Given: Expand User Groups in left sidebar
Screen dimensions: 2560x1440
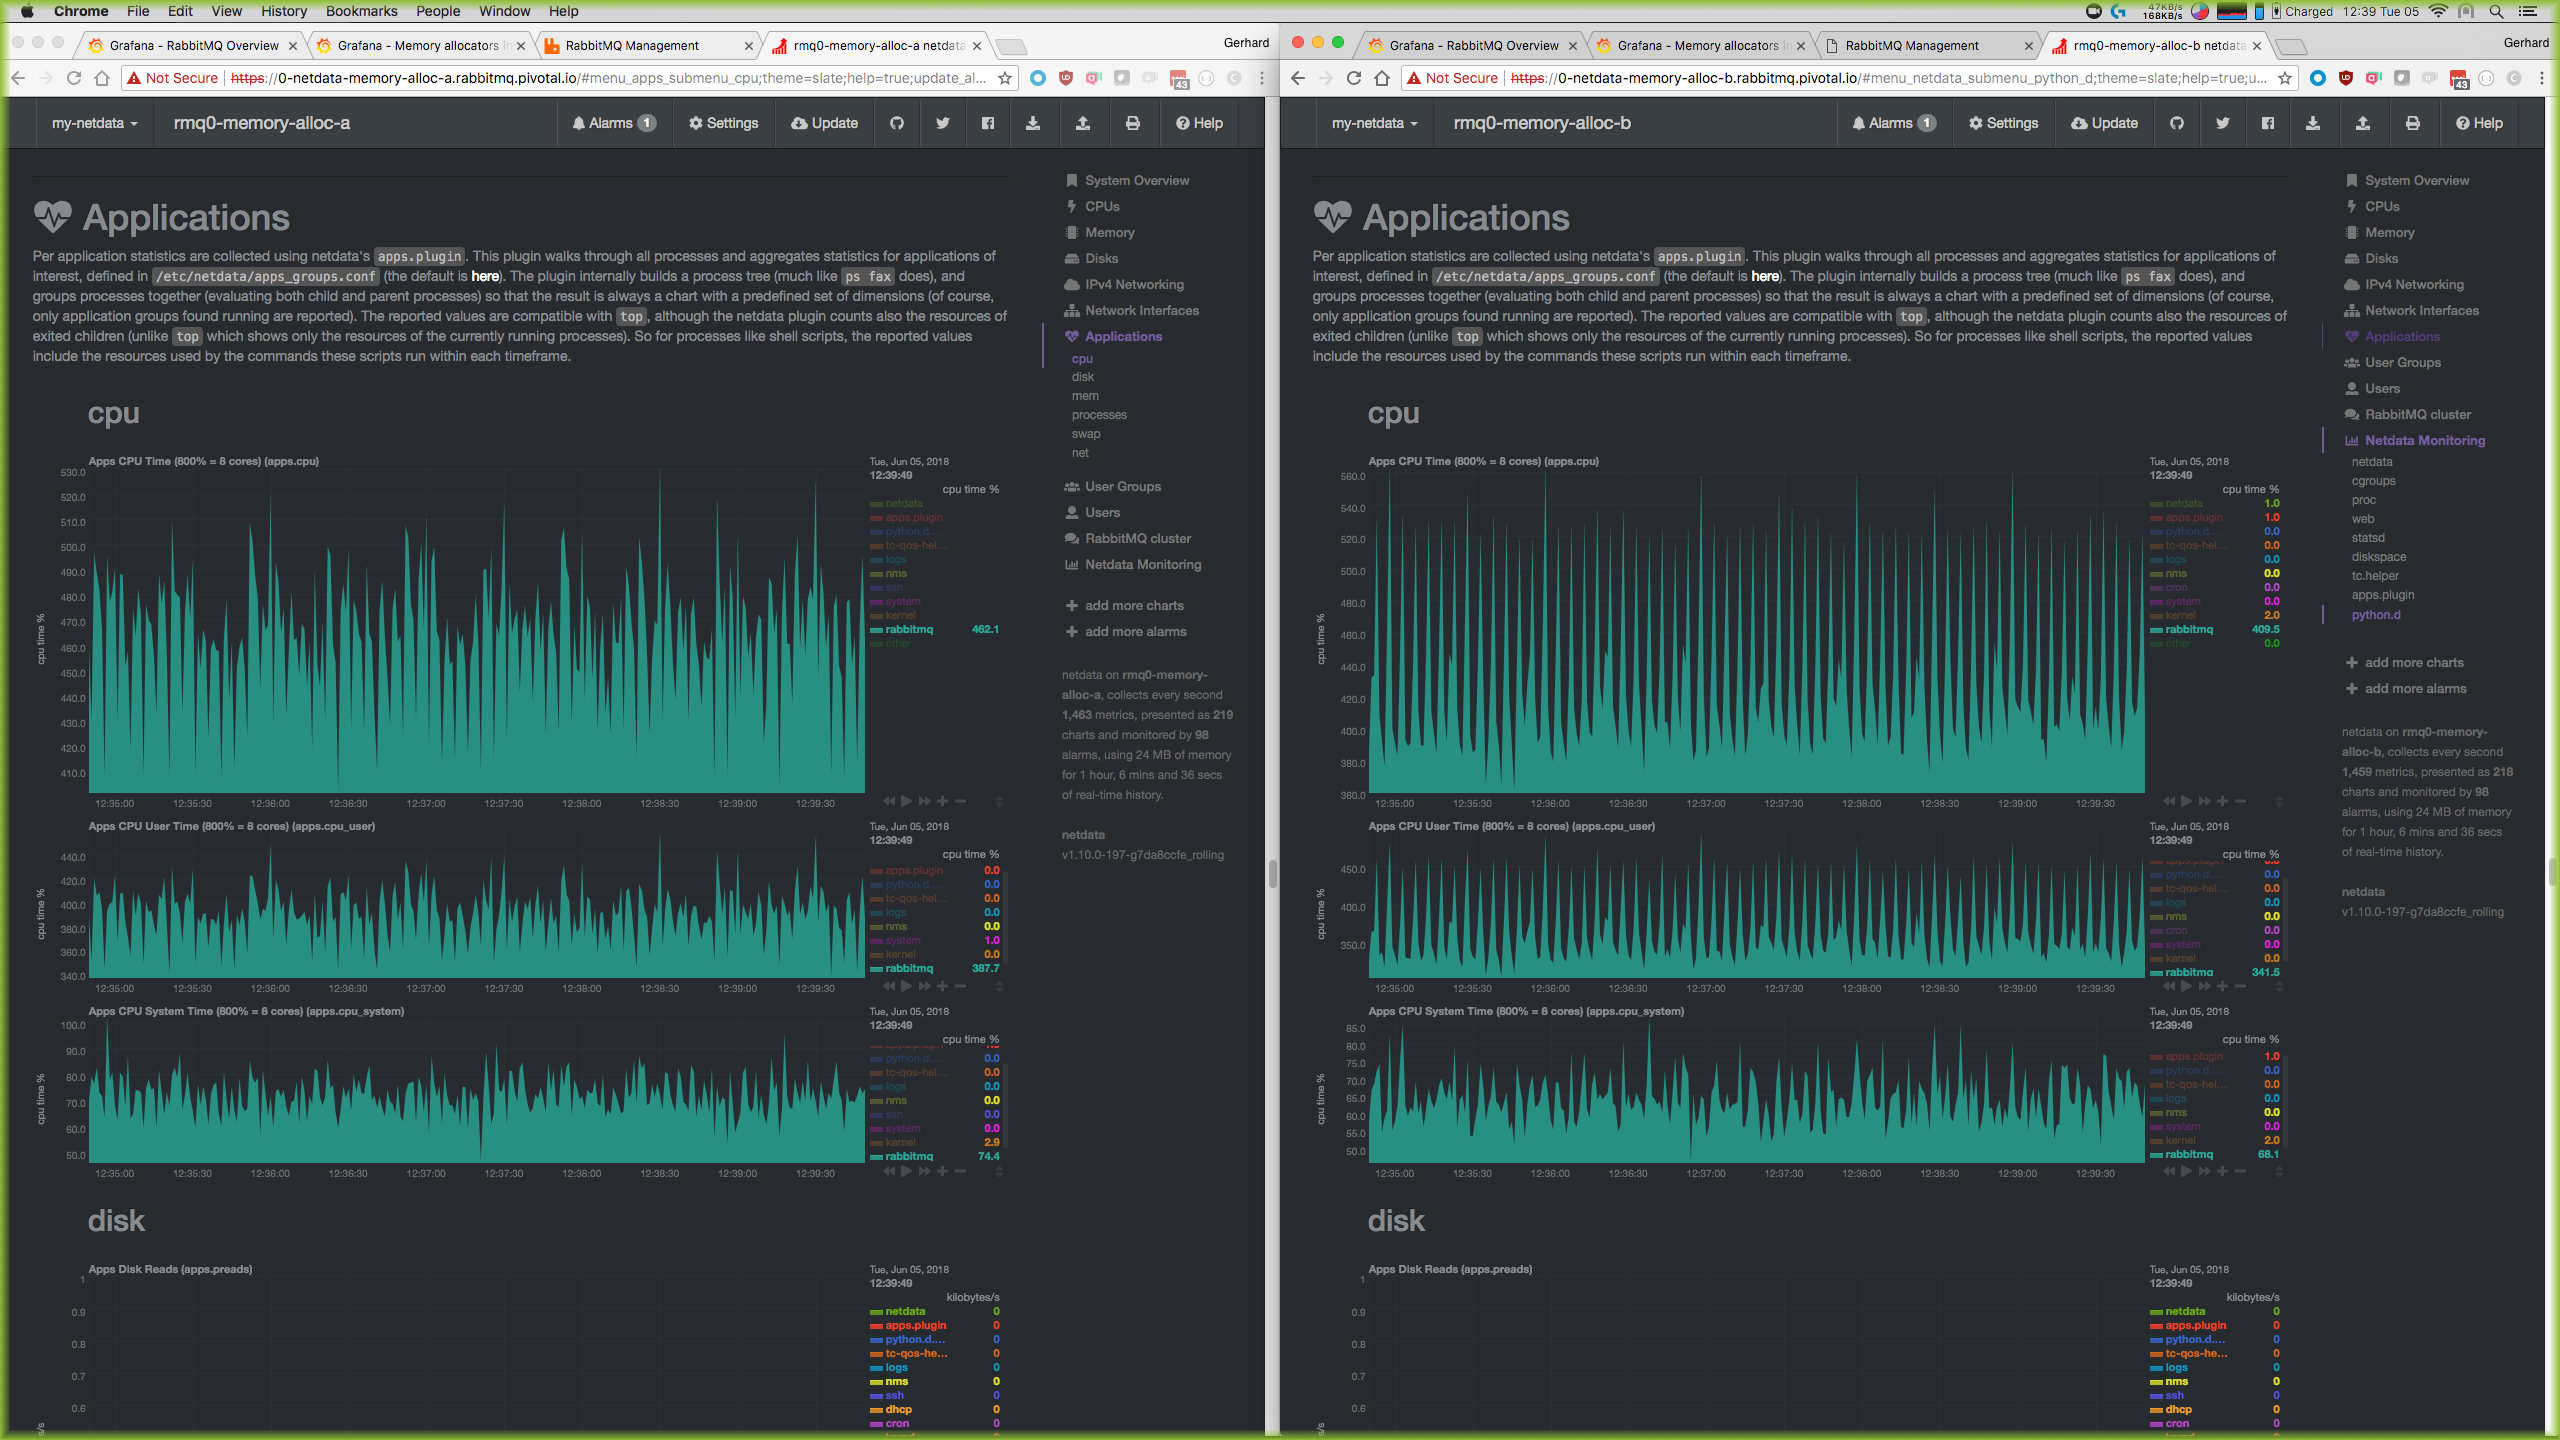Looking at the screenshot, I should point(1123,486).
